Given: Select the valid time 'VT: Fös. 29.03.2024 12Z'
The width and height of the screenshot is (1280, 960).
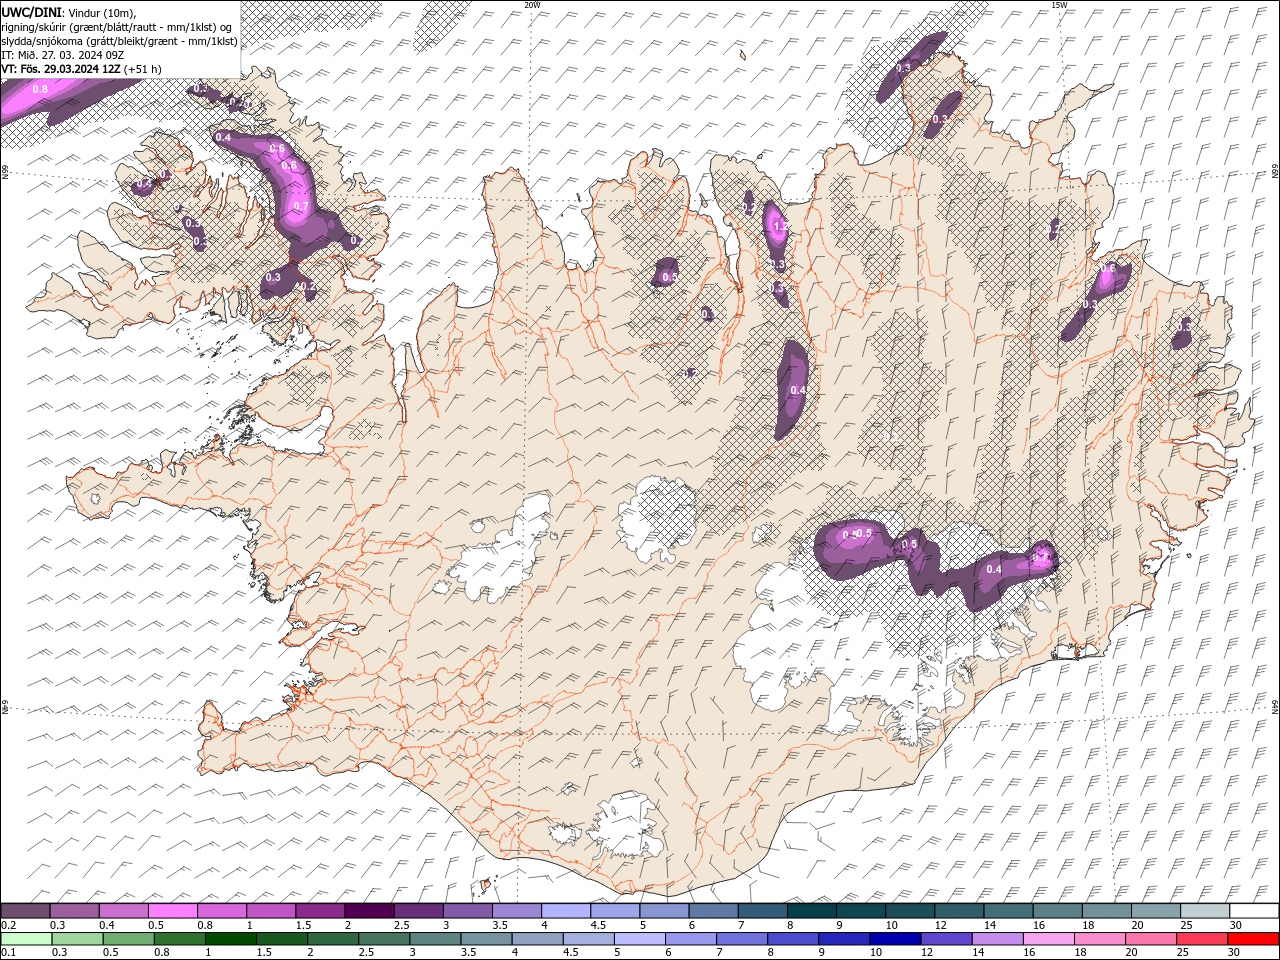Looking at the screenshot, I should [61, 69].
